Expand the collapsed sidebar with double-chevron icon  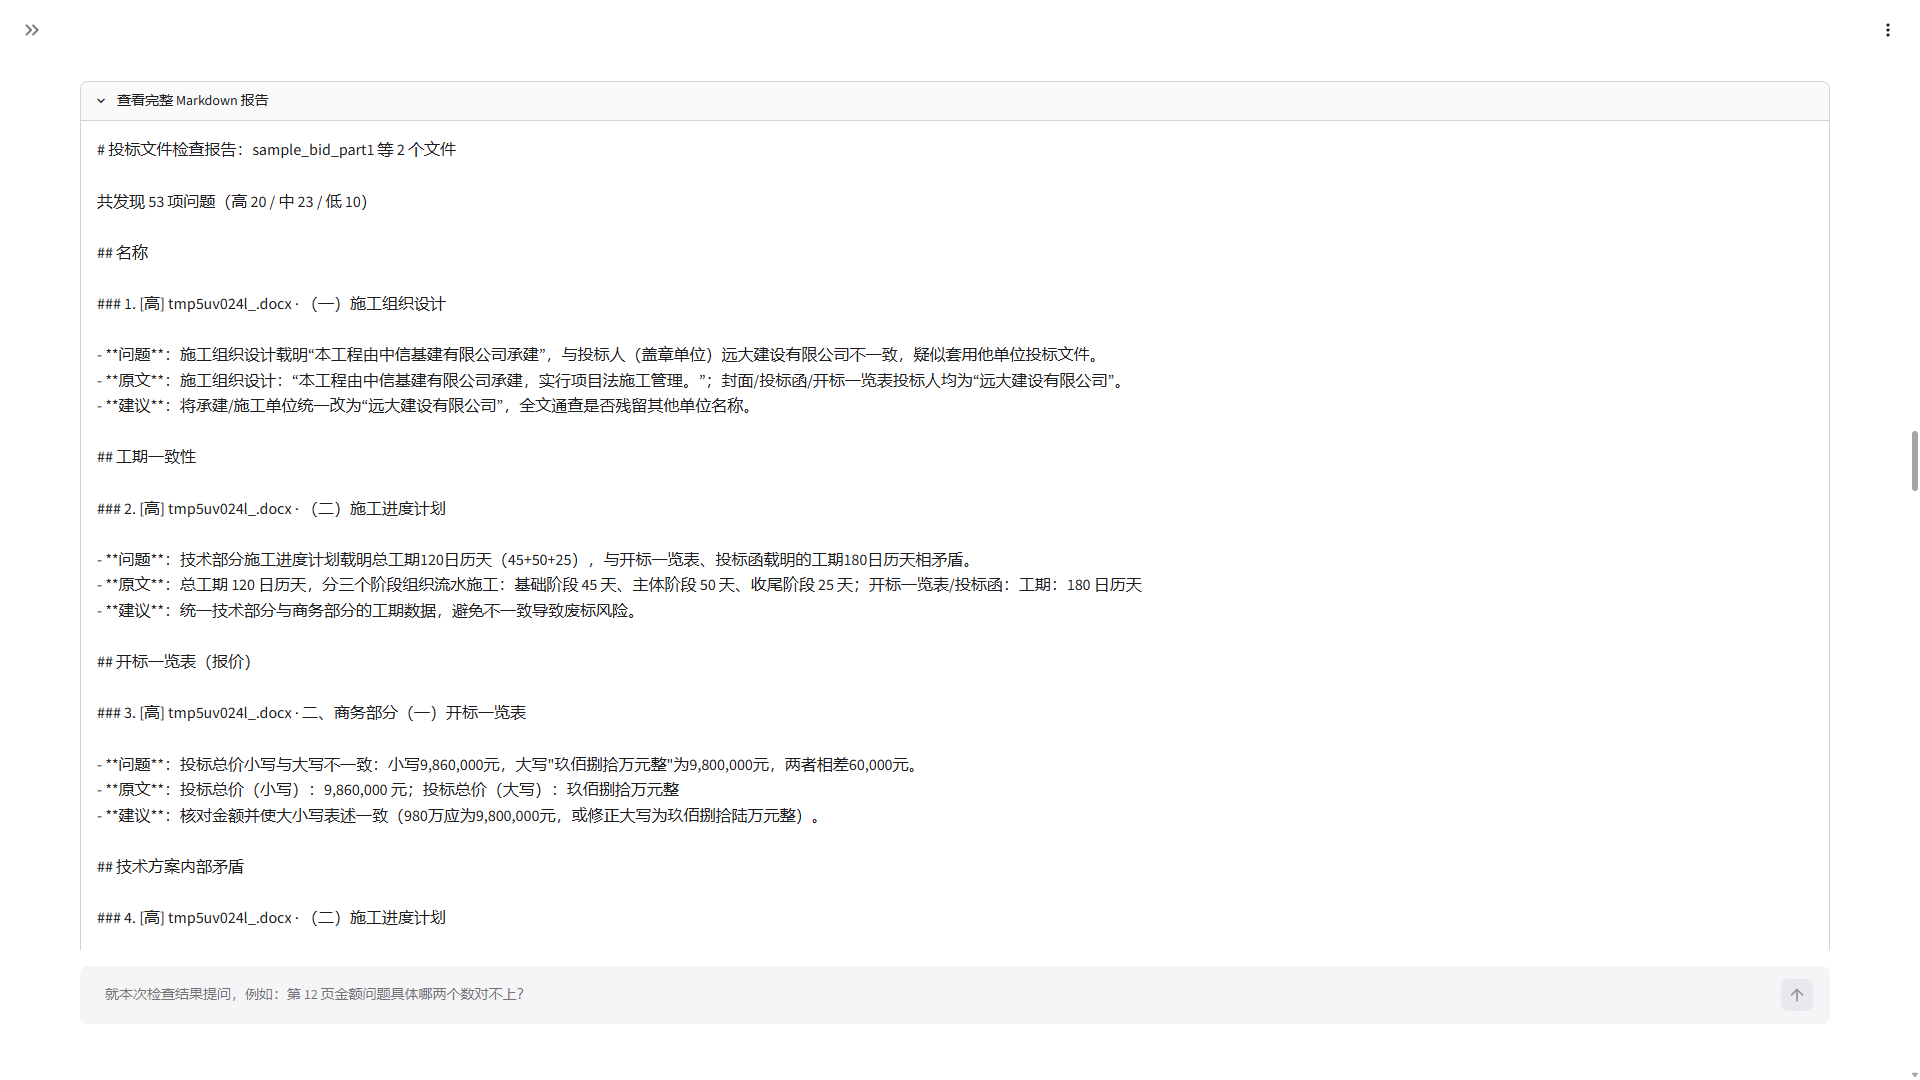(x=32, y=30)
